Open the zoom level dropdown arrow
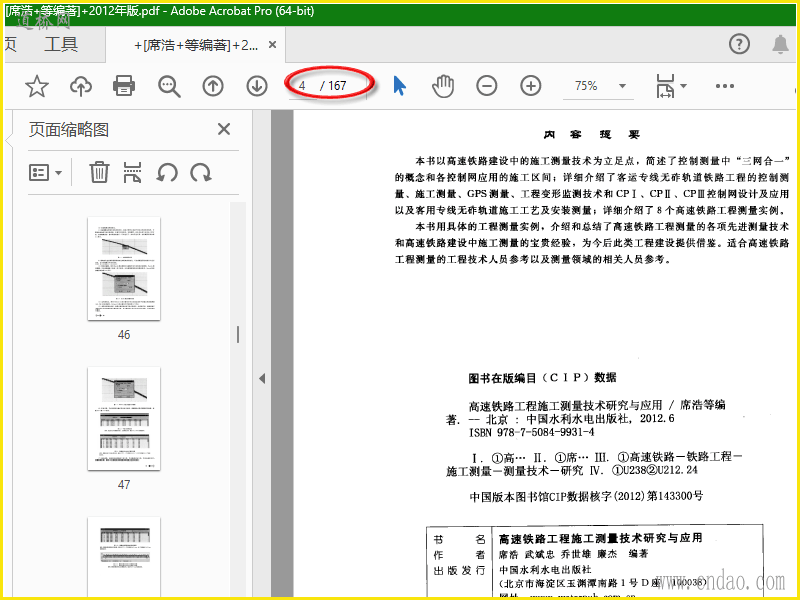 pyautogui.click(x=622, y=86)
